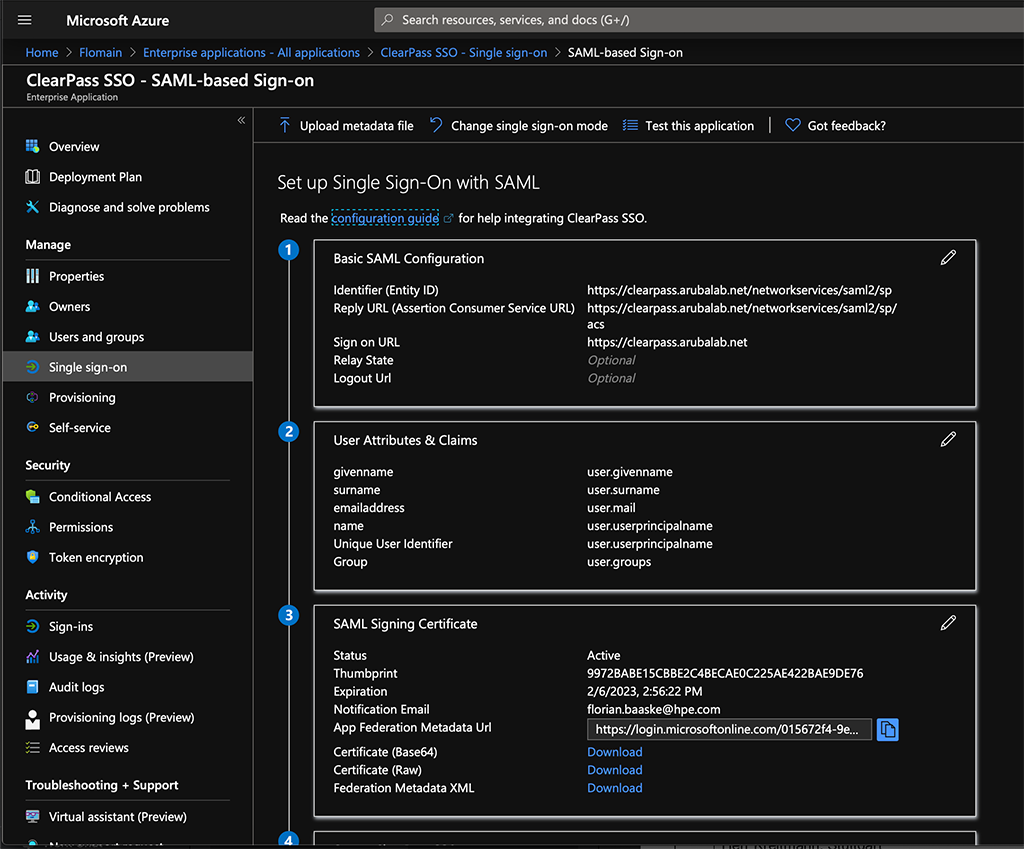Open the hamburger portal menu

pyautogui.click(x=25, y=20)
